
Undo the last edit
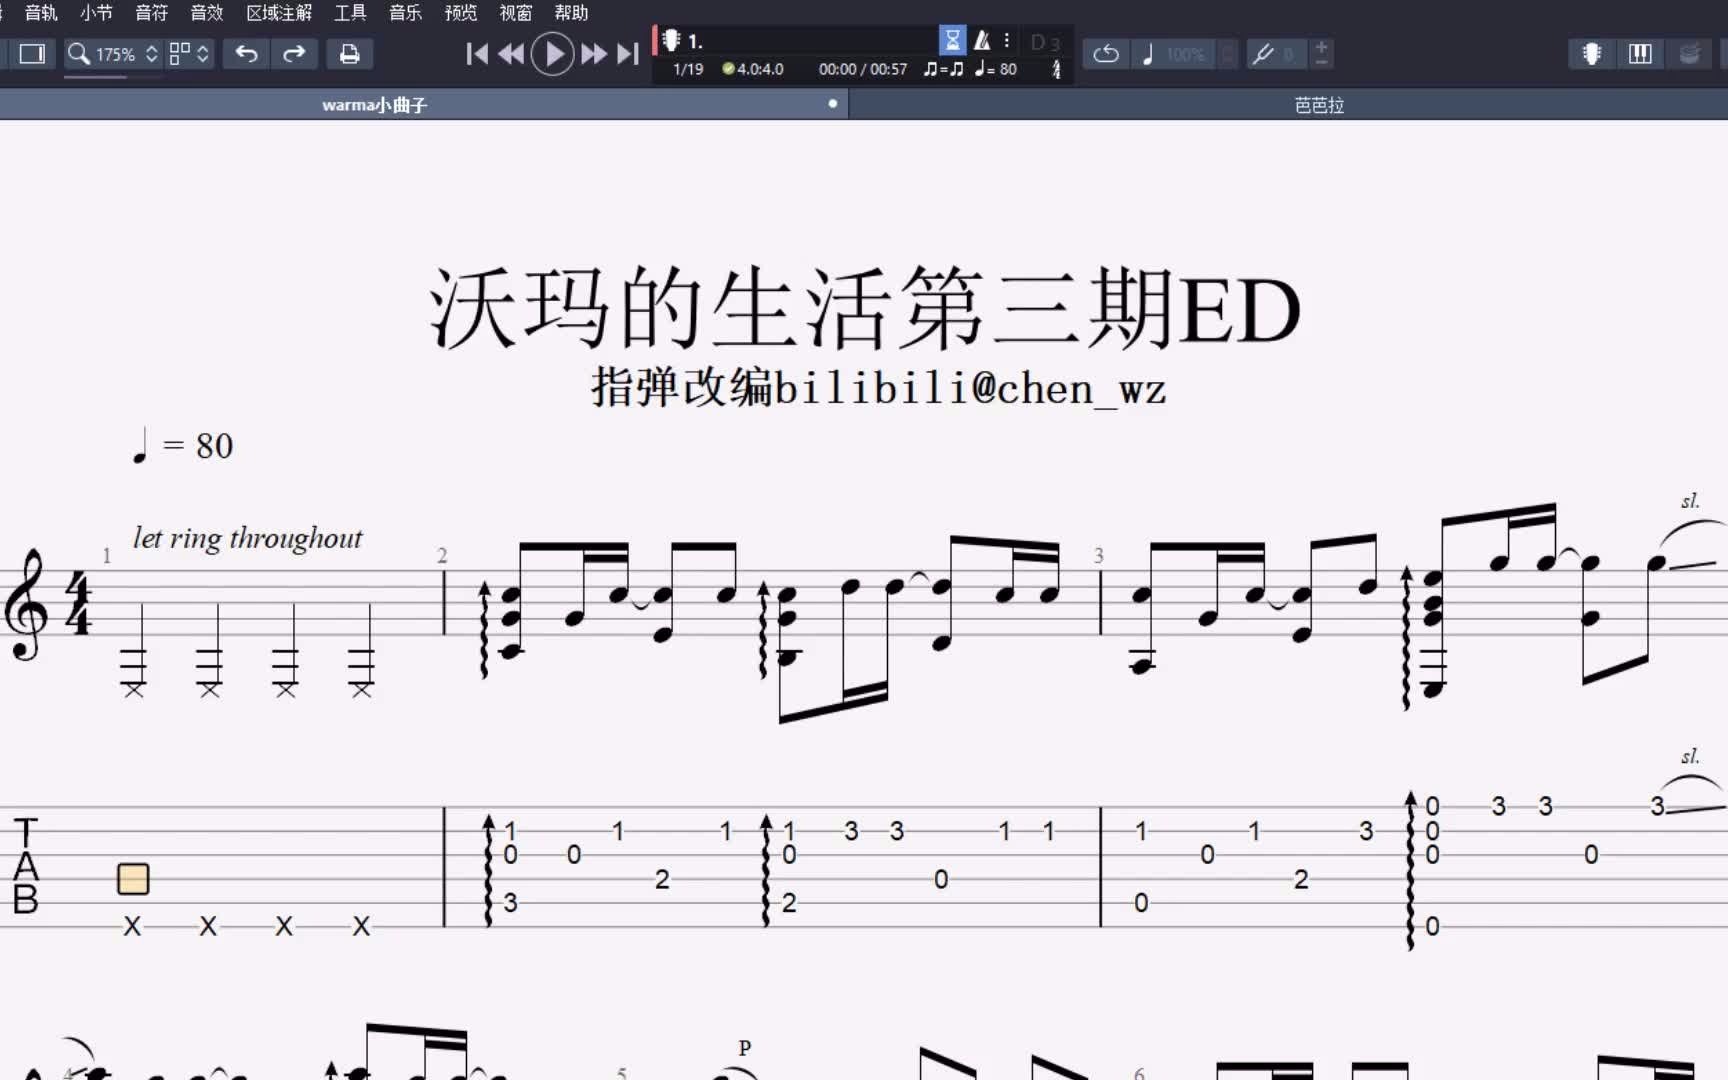coord(246,54)
